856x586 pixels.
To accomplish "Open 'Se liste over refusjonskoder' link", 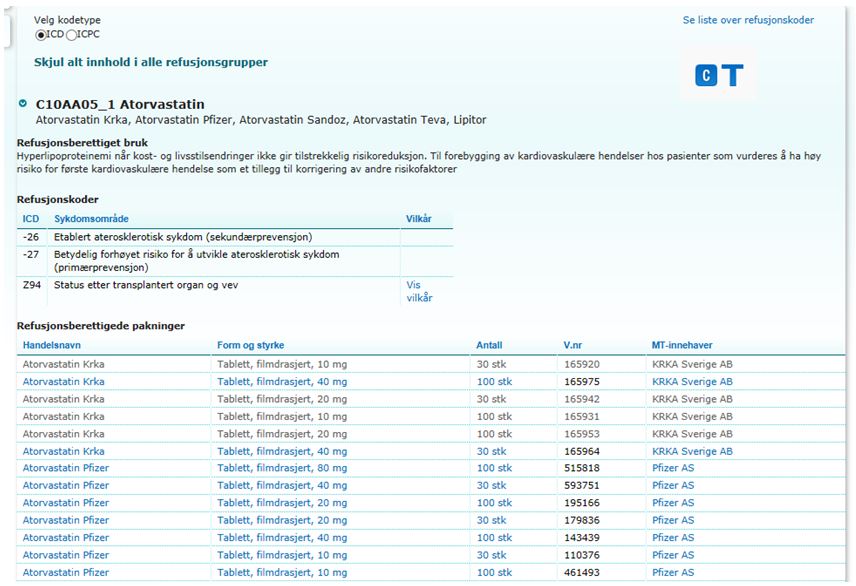I will 748,20.
